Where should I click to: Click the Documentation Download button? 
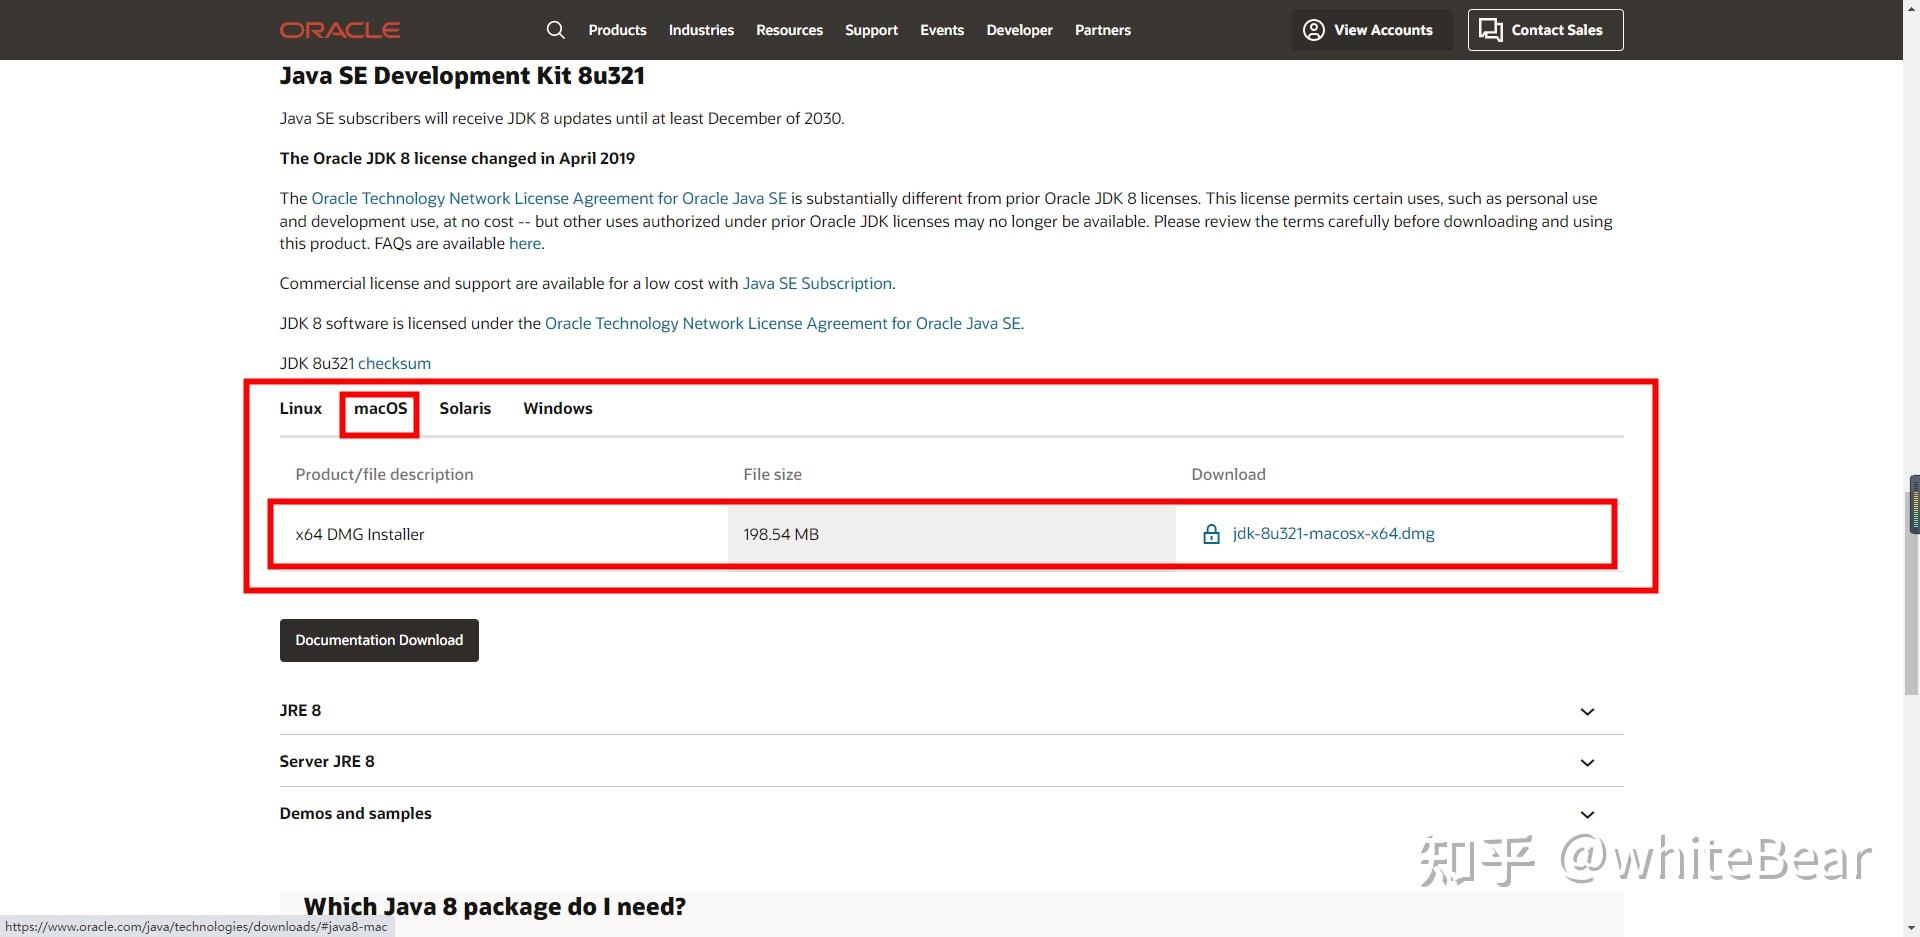[379, 640]
